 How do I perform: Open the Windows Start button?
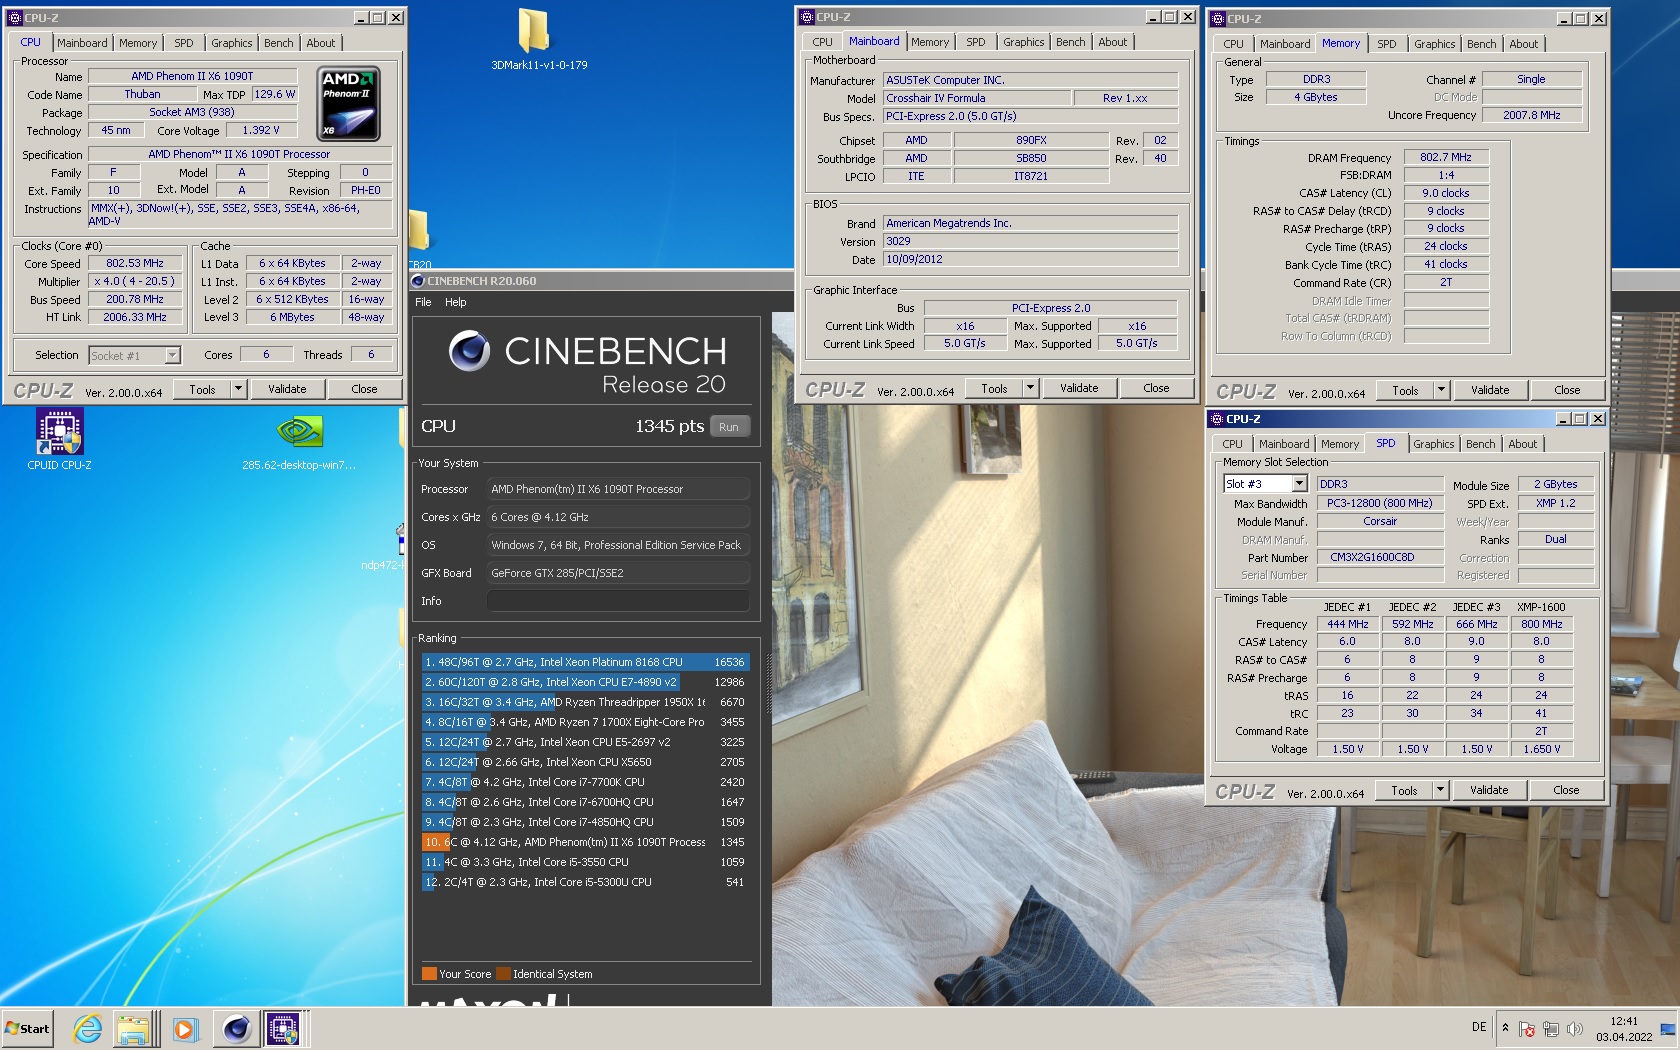28,1028
